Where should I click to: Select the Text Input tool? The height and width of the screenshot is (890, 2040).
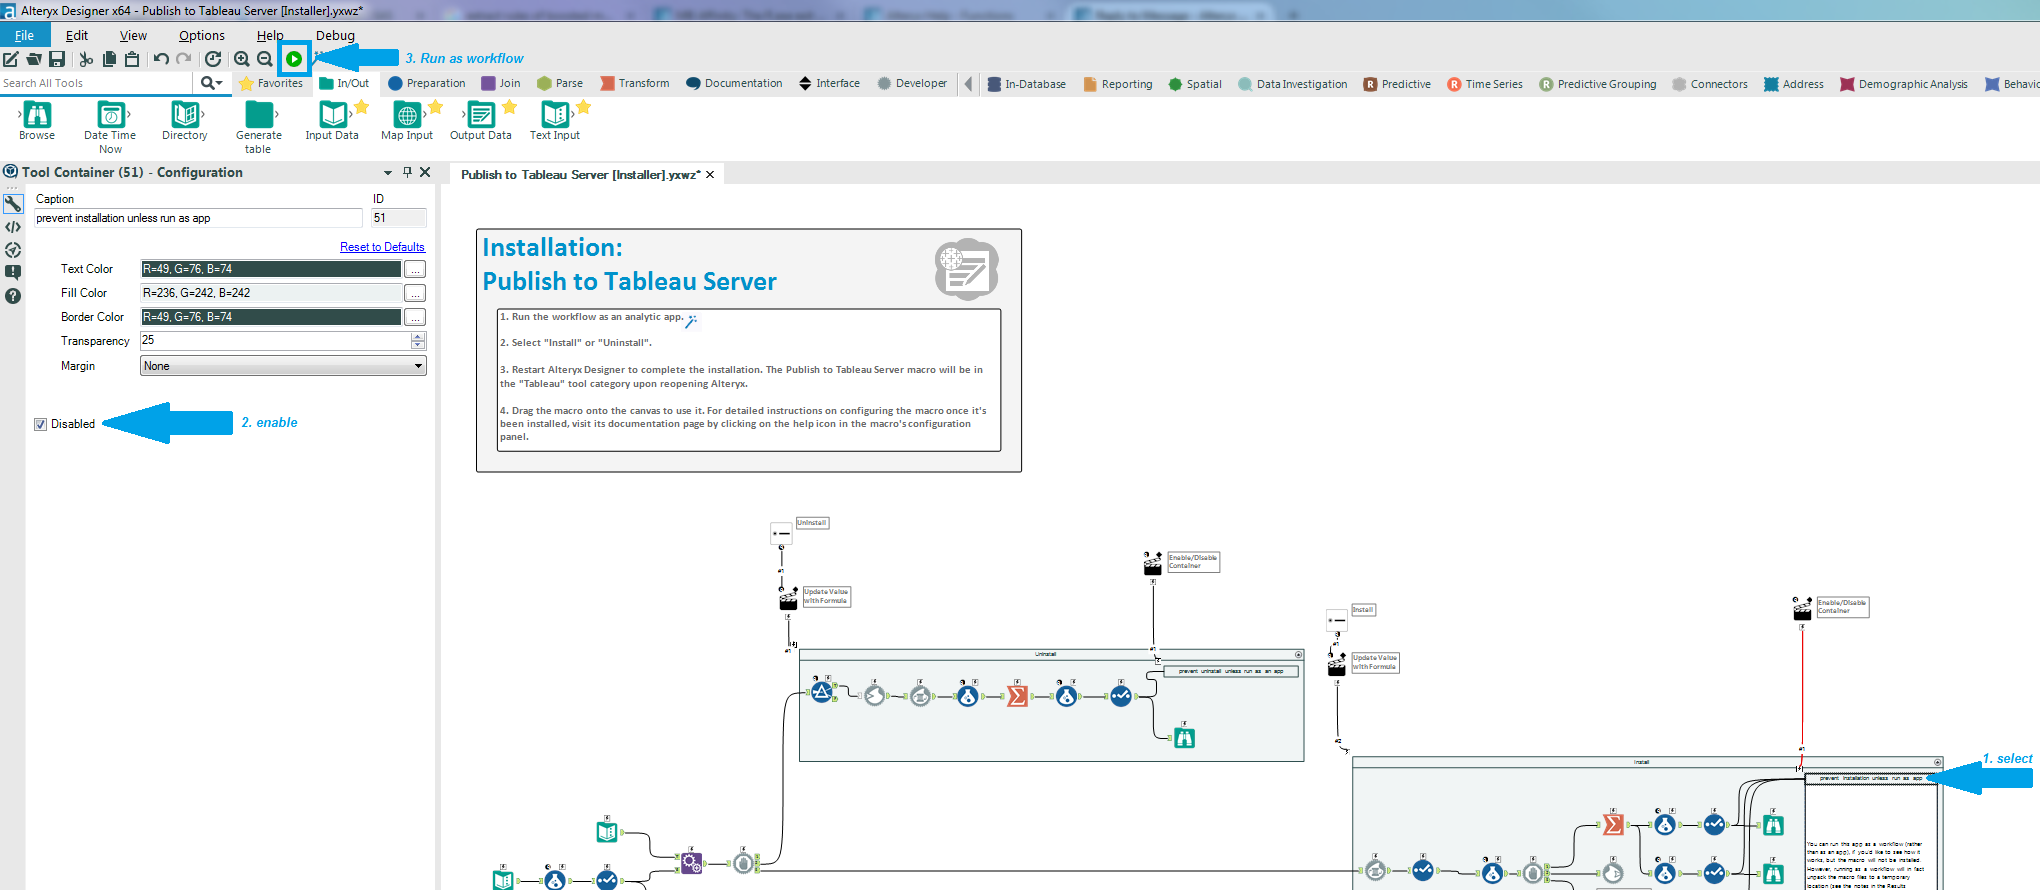[x=555, y=122]
